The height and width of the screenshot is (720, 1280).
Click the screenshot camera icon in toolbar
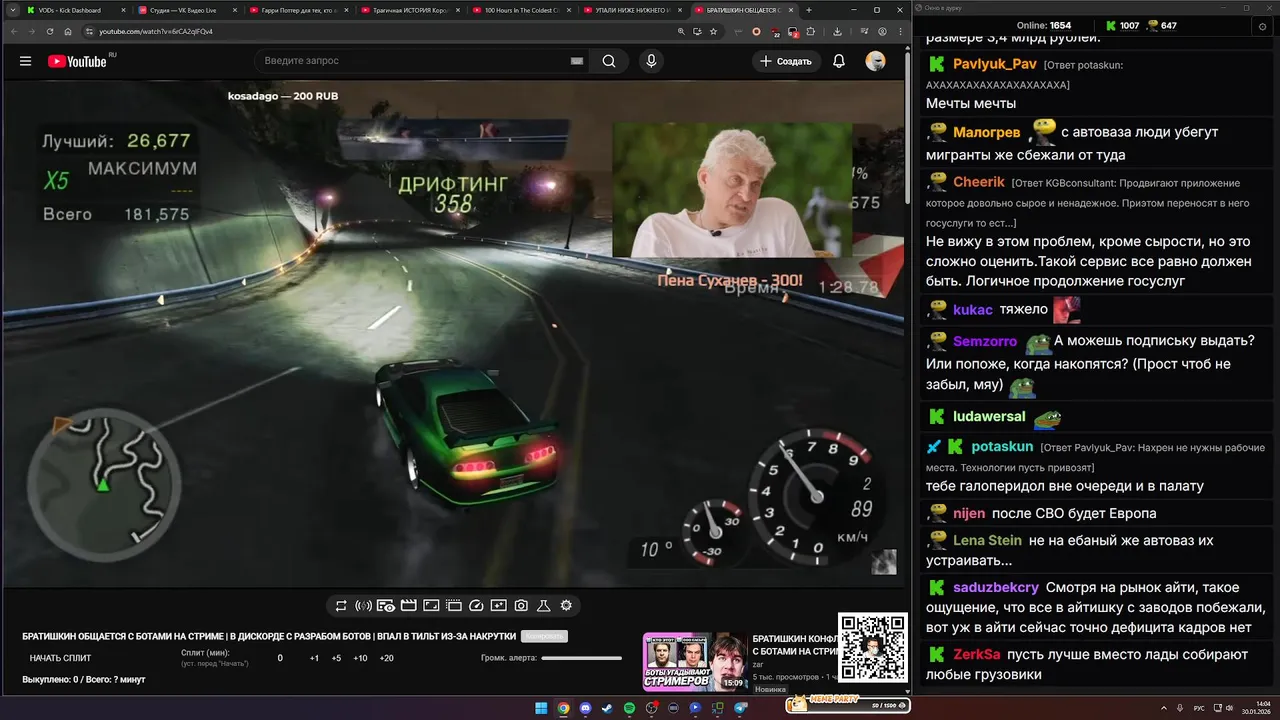521,605
